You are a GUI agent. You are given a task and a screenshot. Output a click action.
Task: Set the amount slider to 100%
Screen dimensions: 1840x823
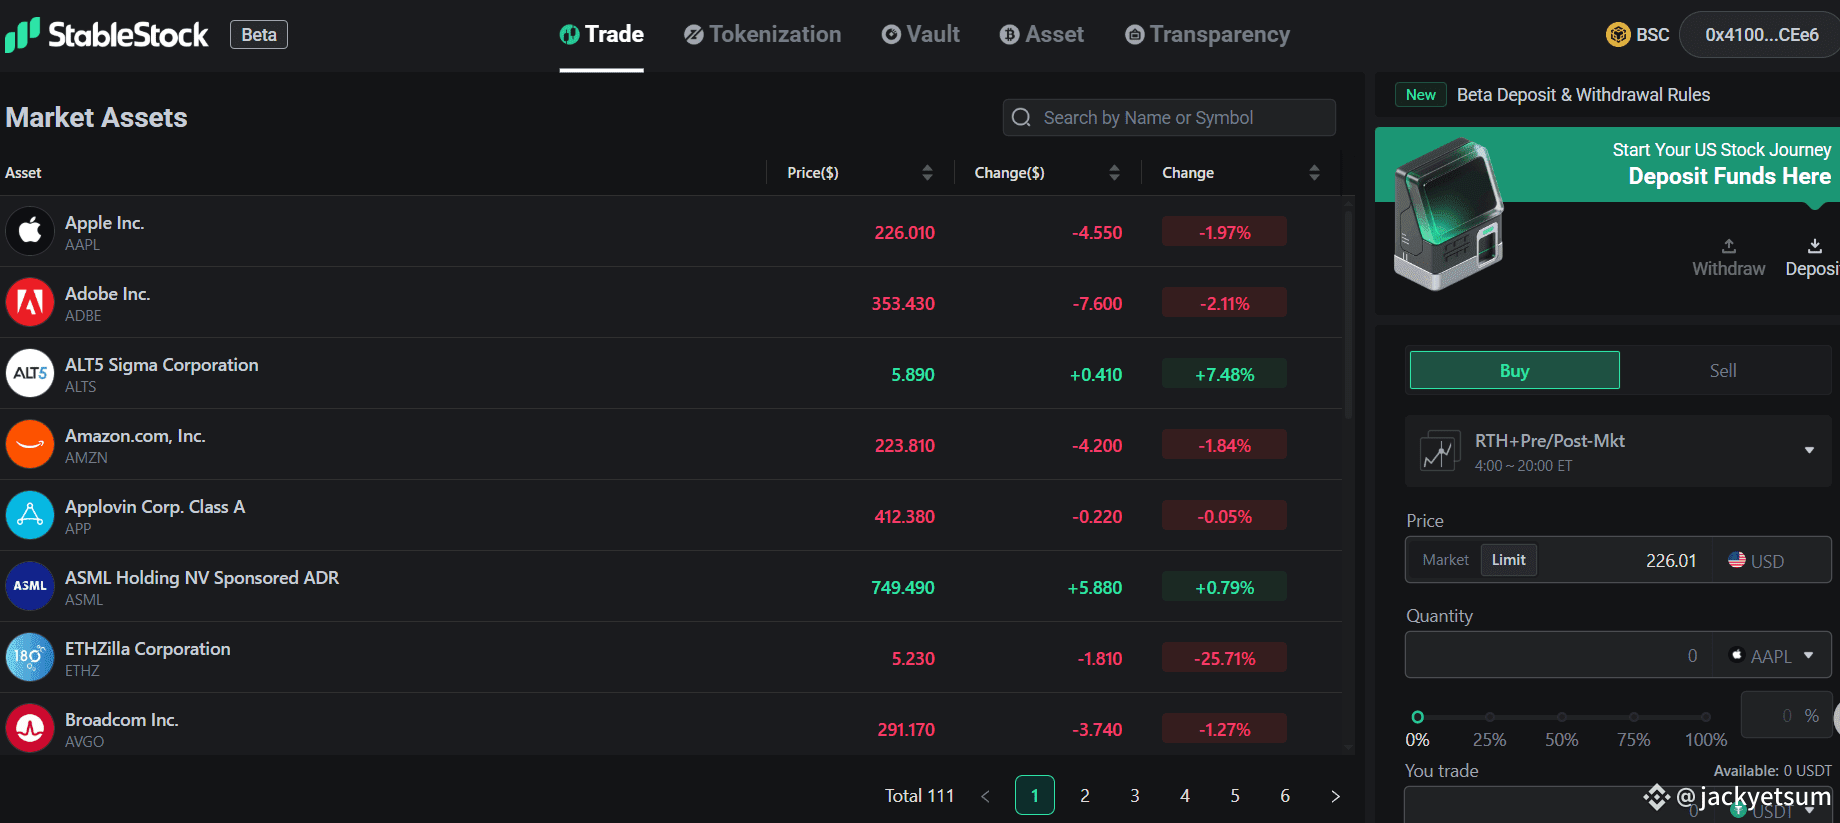click(x=1706, y=717)
